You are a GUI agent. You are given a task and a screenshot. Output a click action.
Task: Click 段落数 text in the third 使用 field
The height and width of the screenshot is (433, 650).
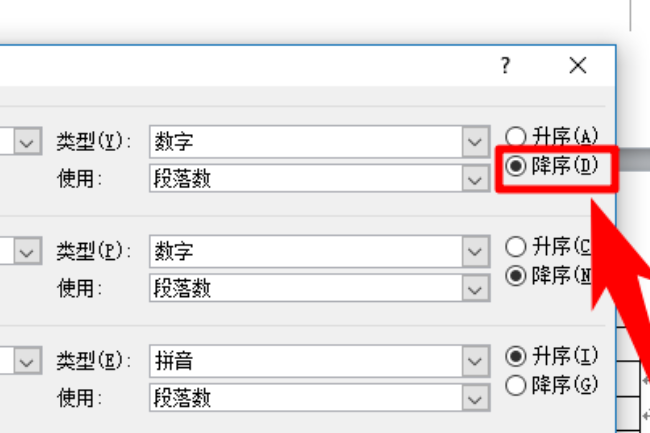[x=182, y=396]
